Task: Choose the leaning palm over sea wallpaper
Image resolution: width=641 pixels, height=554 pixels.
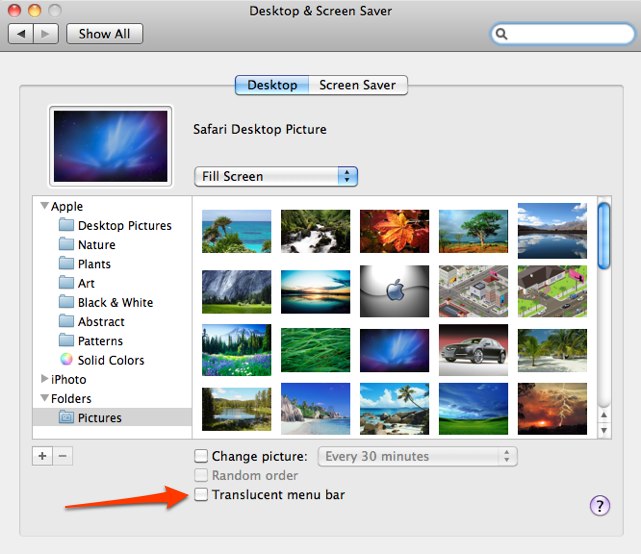Action: click(394, 409)
